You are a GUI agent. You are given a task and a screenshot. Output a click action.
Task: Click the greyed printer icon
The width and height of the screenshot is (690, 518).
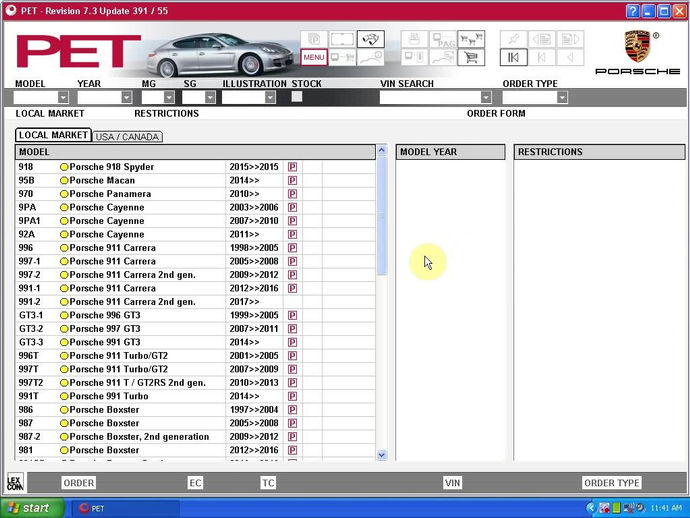pos(414,39)
